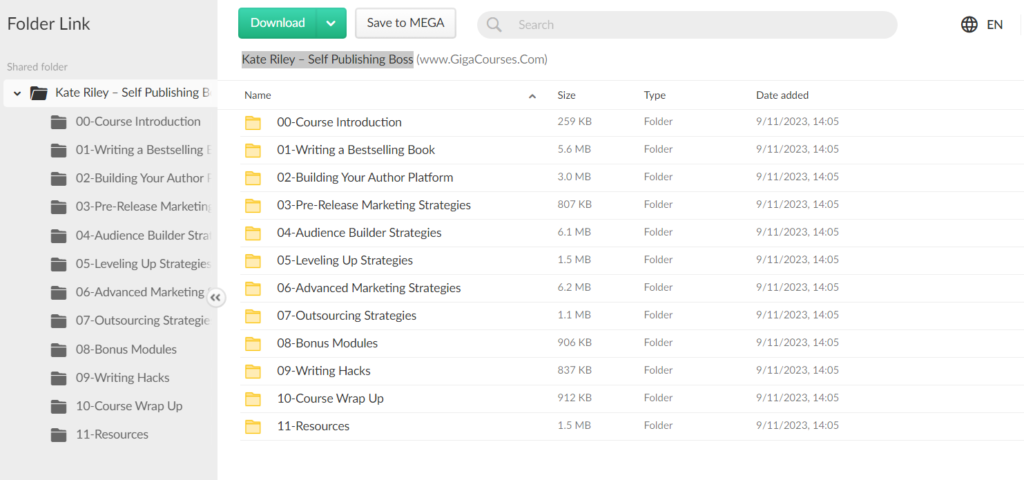Open the 01-Writing a Bestselling Book row
Screen dimensions: 1024x480
(355, 150)
